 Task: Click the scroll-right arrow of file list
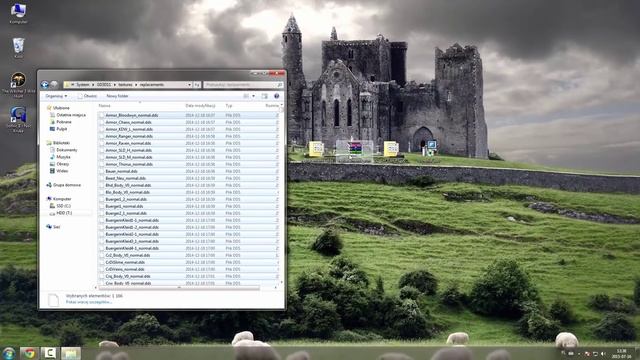tap(276, 288)
